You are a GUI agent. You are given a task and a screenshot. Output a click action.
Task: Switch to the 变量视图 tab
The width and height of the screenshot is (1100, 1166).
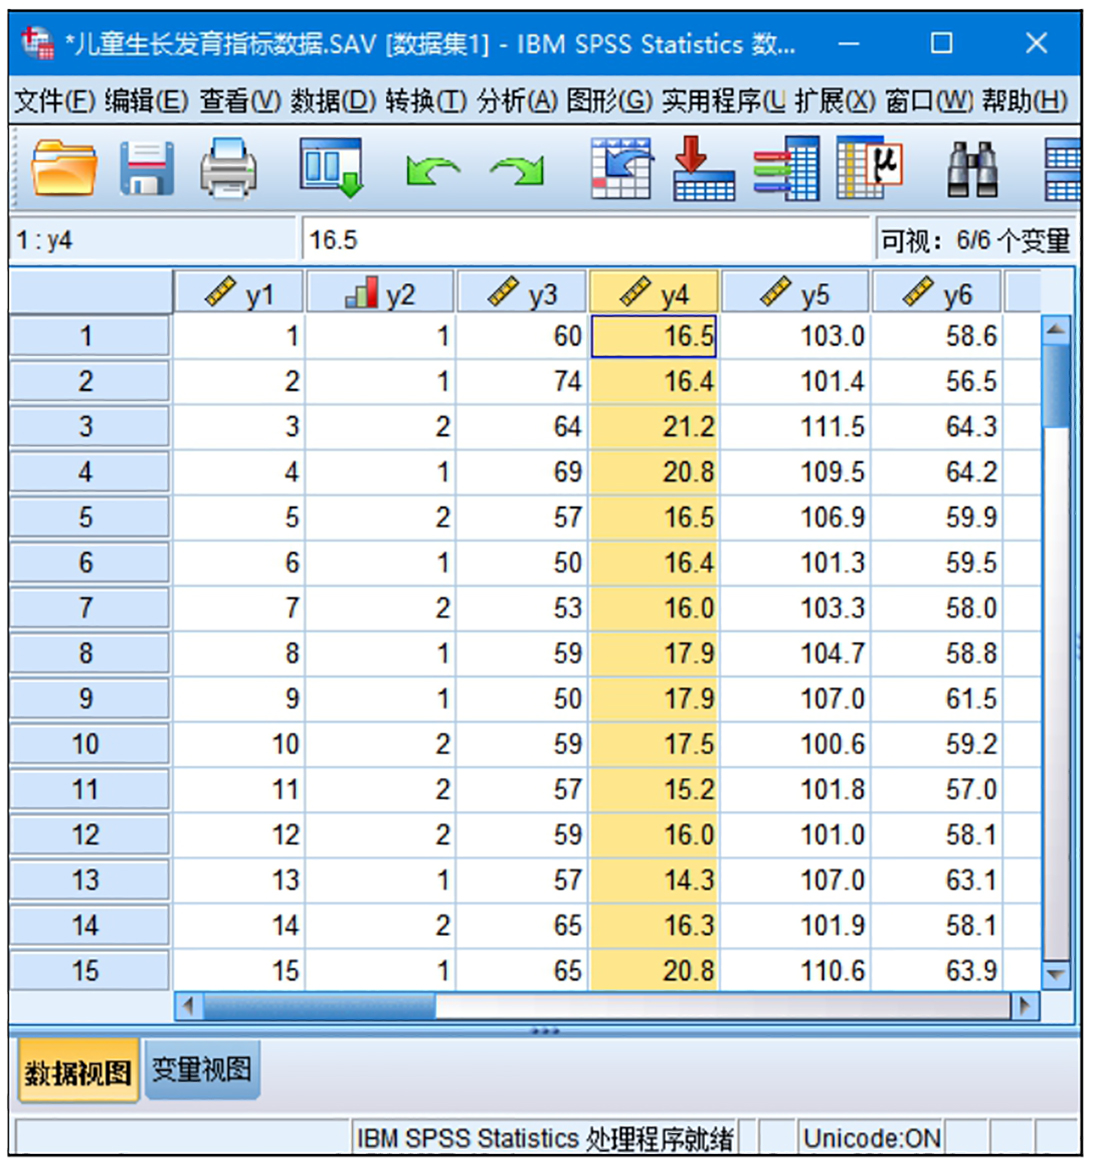(x=201, y=1070)
